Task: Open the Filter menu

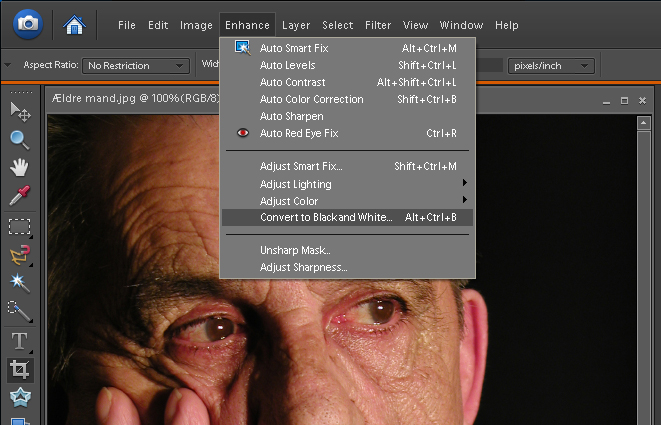Action: [378, 24]
